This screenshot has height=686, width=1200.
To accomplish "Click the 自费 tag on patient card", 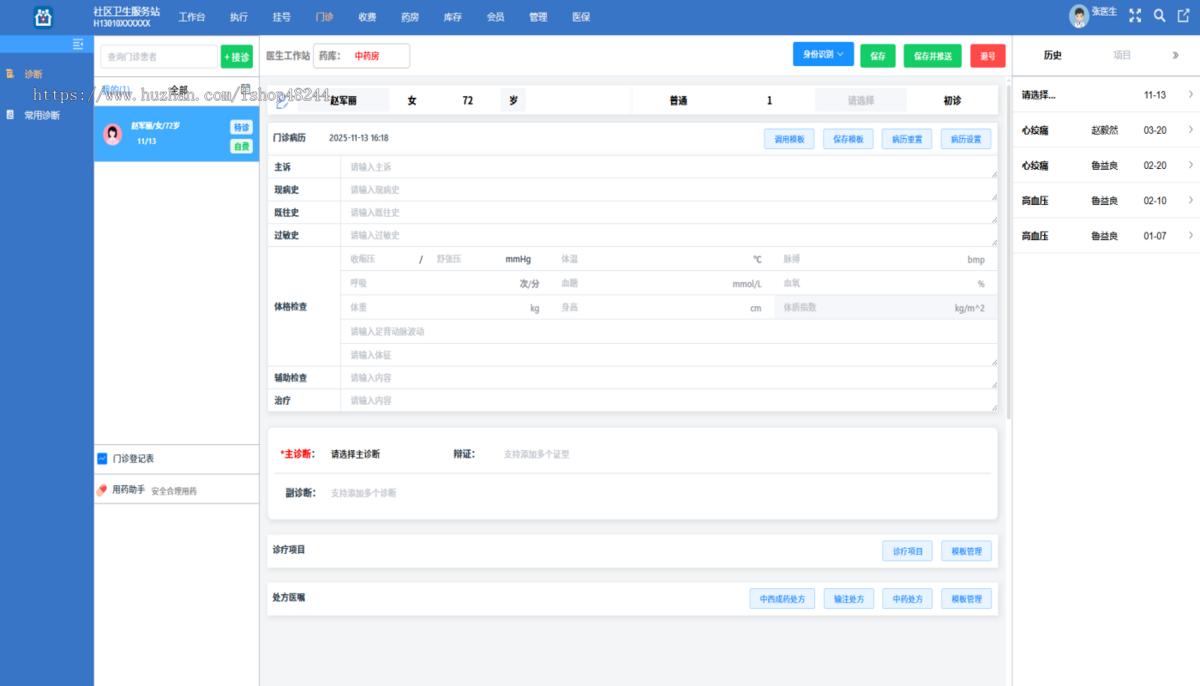I will [241, 146].
